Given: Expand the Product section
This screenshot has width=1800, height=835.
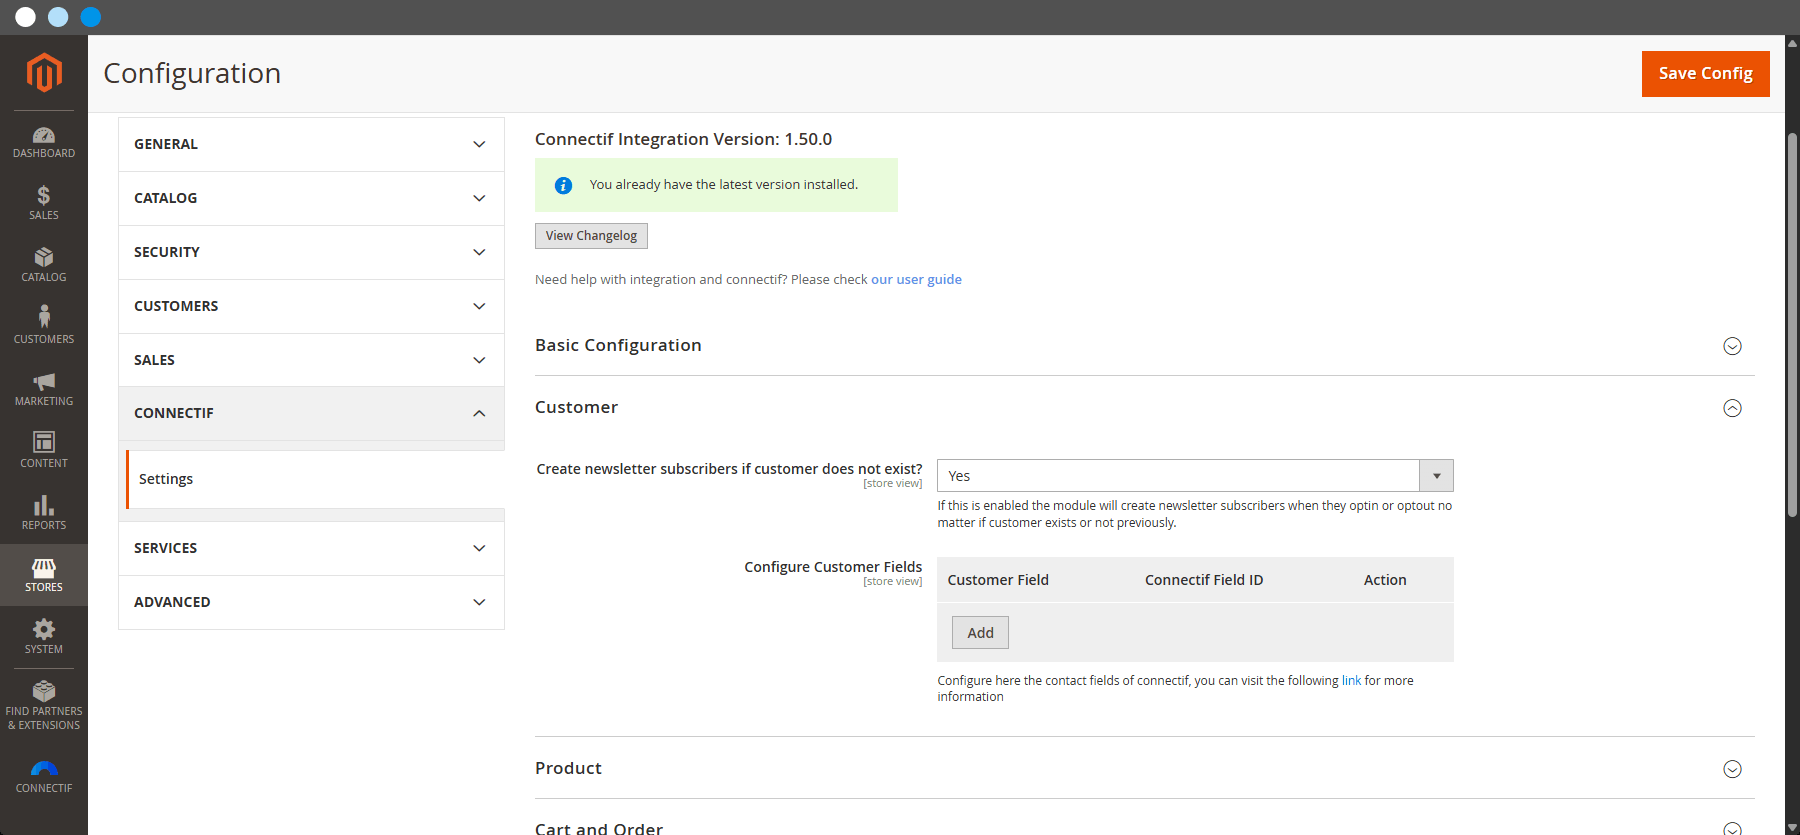Looking at the screenshot, I should click(x=1733, y=769).
